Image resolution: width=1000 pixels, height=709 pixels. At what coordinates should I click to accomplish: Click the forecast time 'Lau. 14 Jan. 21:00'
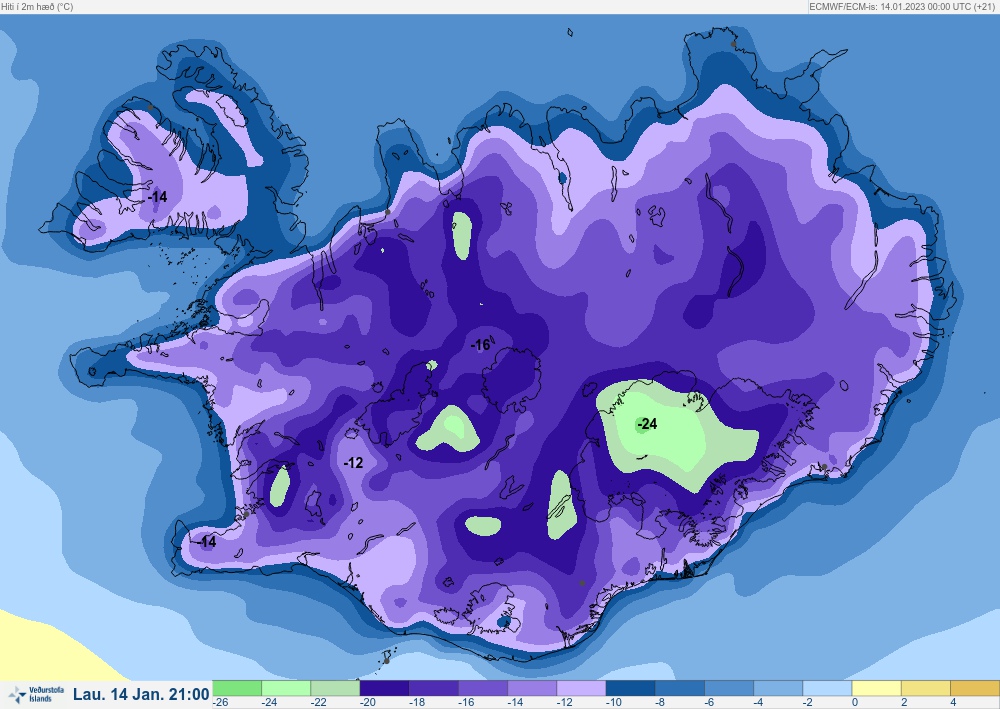pyautogui.click(x=141, y=694)
